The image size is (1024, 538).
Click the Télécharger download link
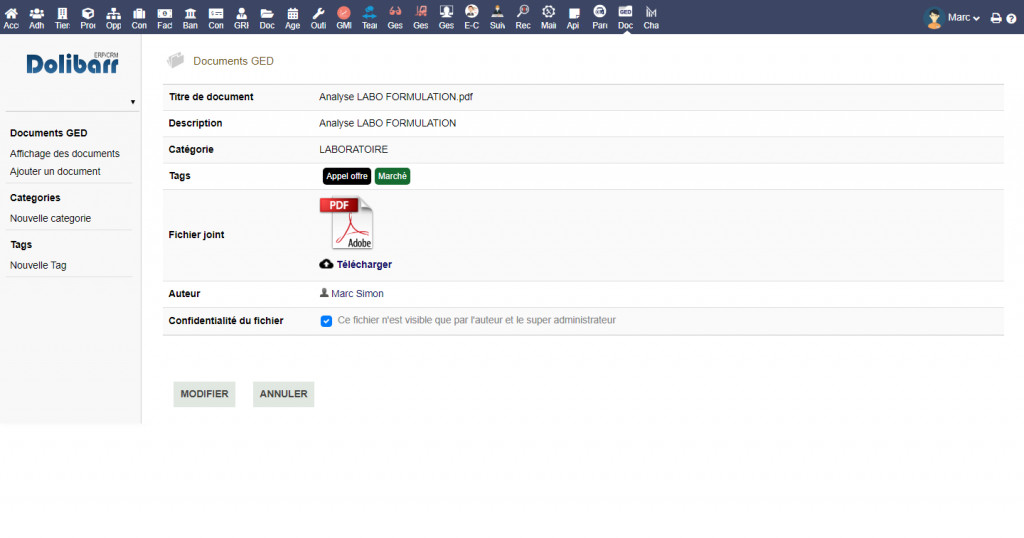(x=364, y=264)
